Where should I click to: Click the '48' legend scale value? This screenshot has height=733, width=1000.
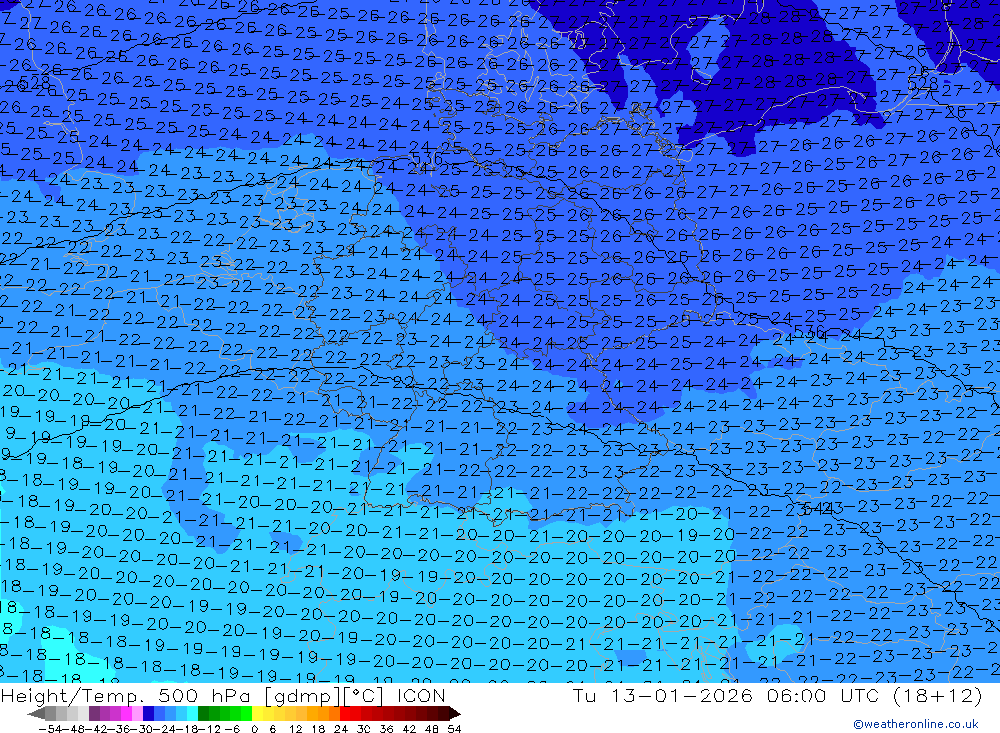point(432,729)
